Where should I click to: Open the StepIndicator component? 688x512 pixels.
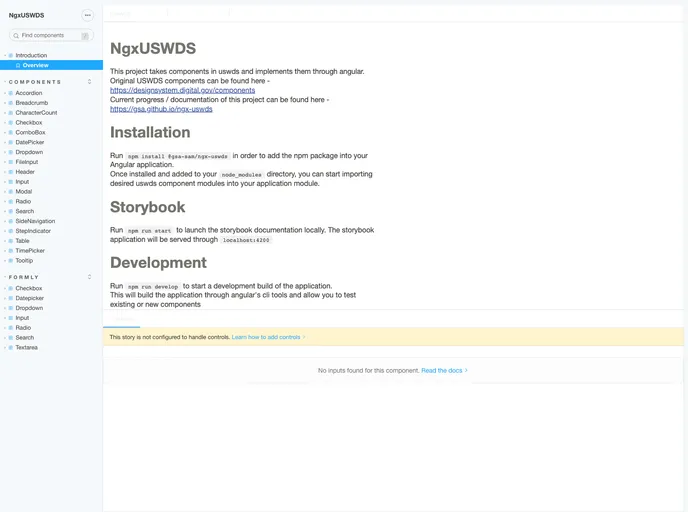click(x=33, y=231)
